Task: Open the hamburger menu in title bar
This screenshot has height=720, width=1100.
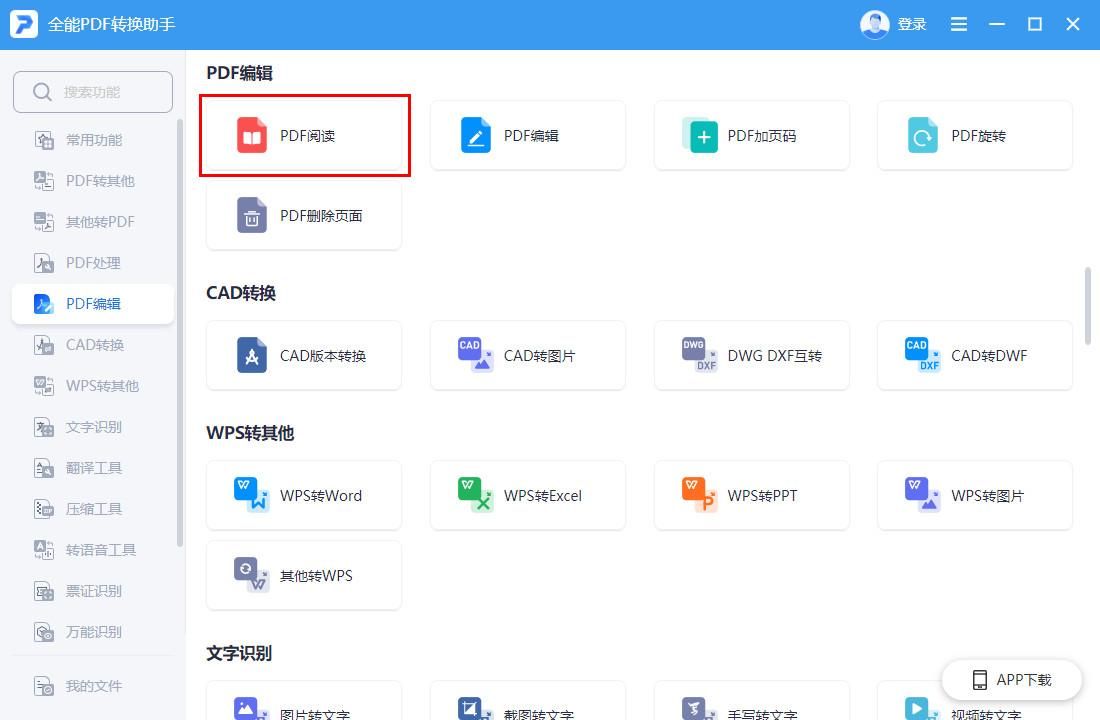Action: 958,25
